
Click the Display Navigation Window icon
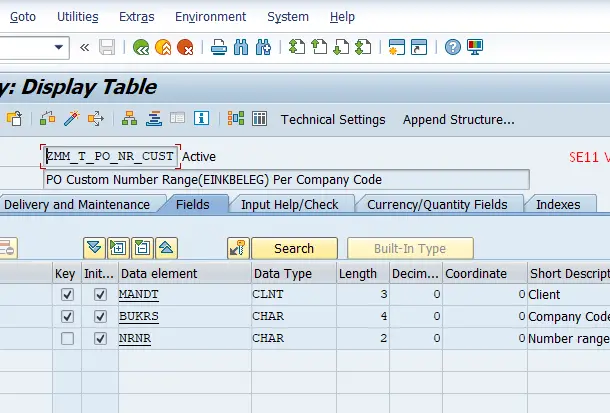click(154, 119)
